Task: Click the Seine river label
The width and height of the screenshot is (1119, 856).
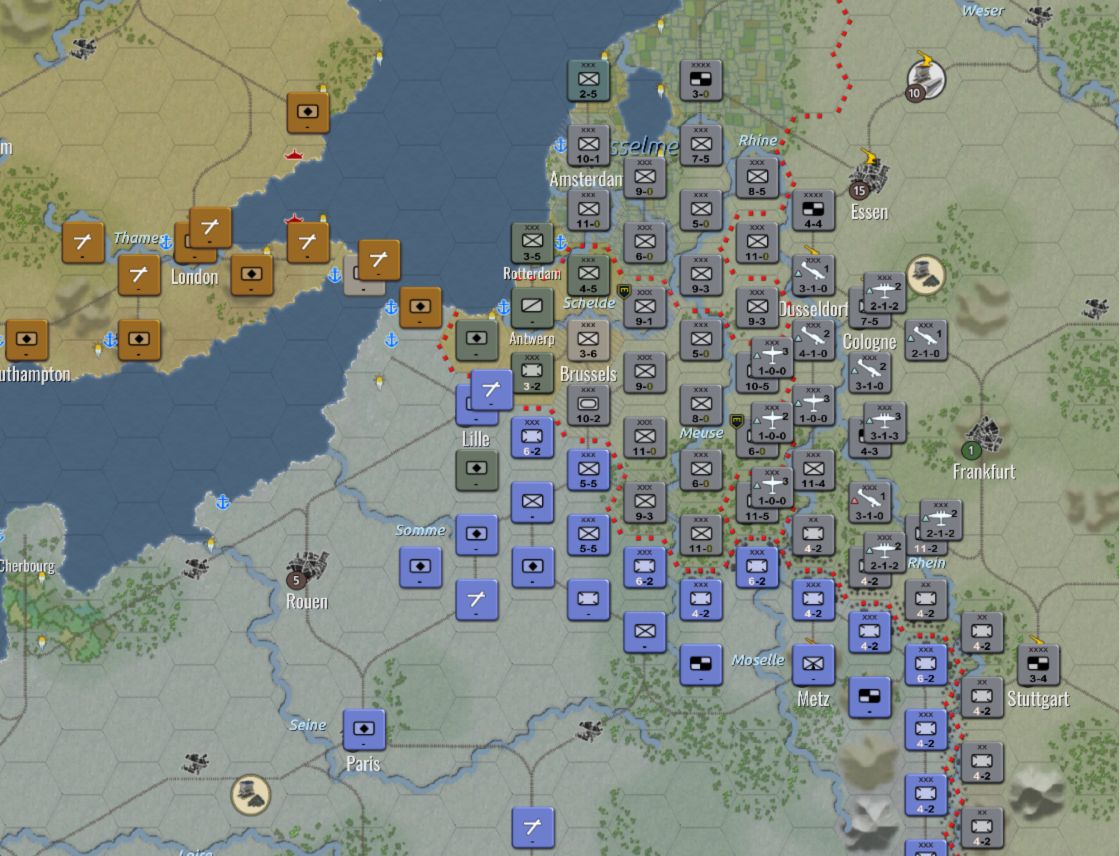Action: click(x=308, y=725)
